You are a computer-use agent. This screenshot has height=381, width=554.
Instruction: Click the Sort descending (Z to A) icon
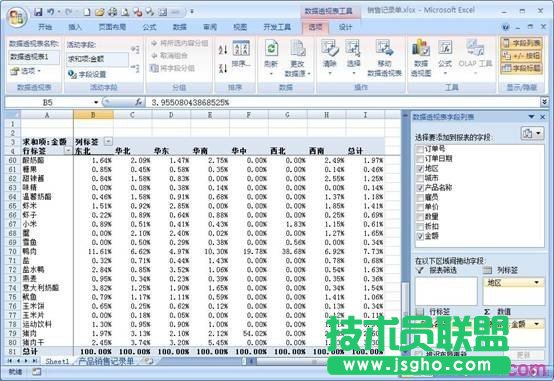[x=223, y=68]
